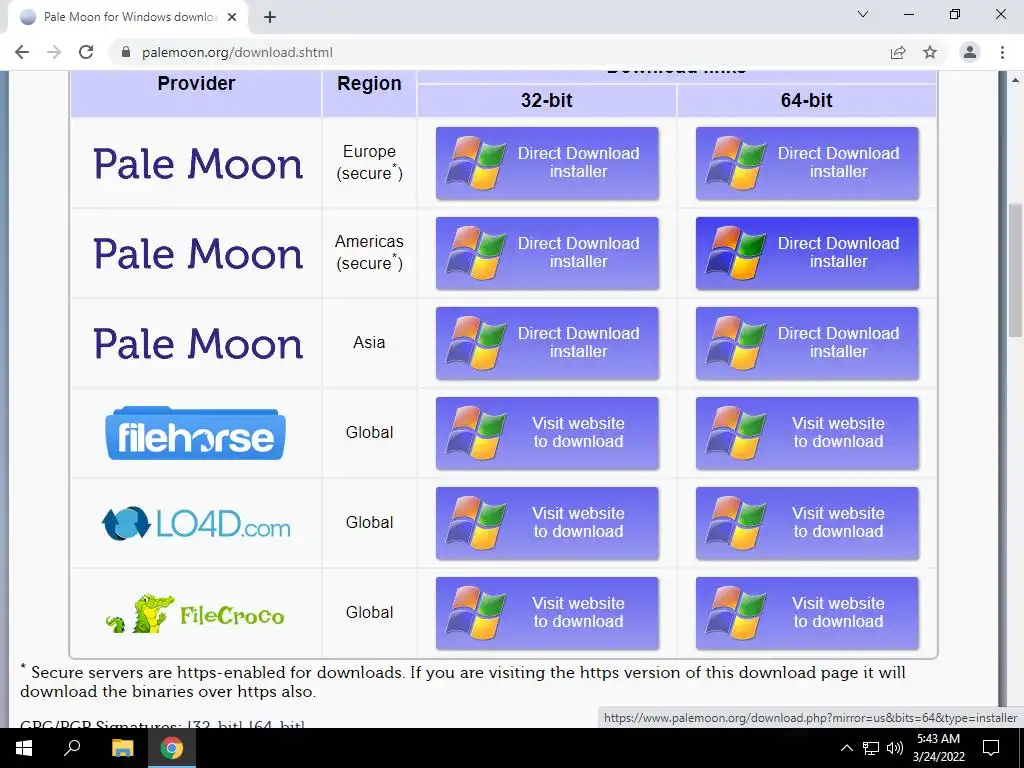Open the Windows Start menu
Image resolution: width=1024 pixels, height=768 pixels.
(24, 748)
